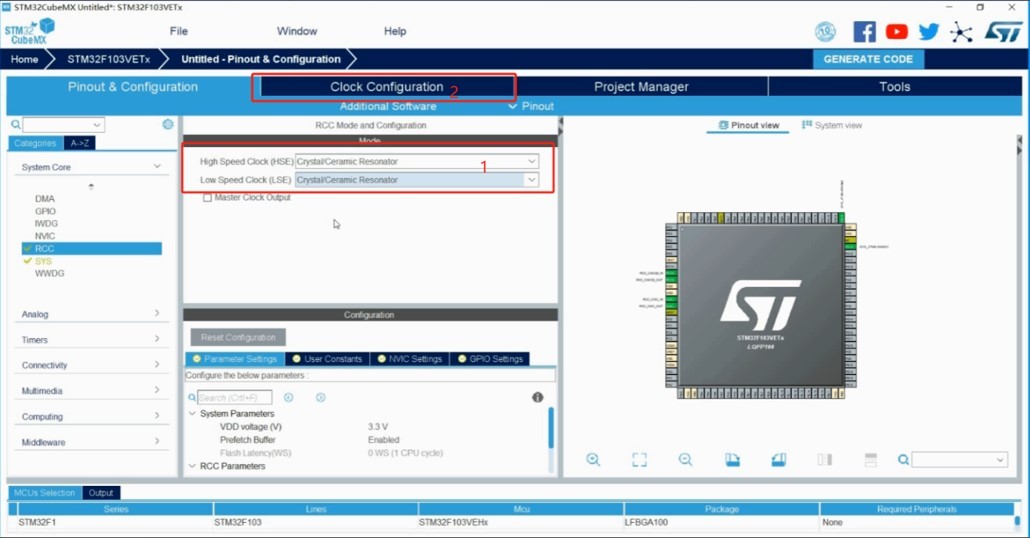
Task: Click the parameter search input field
Action: (x=235, y=397)
